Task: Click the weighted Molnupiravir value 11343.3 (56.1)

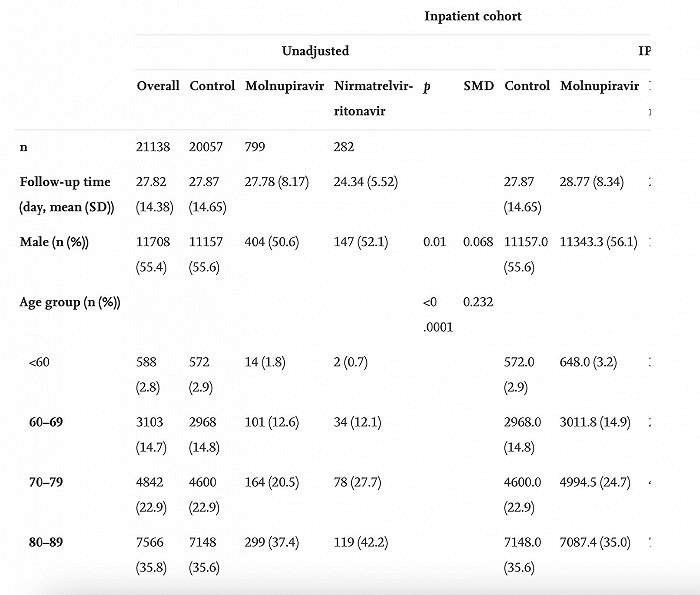Action: coord(598,242)
